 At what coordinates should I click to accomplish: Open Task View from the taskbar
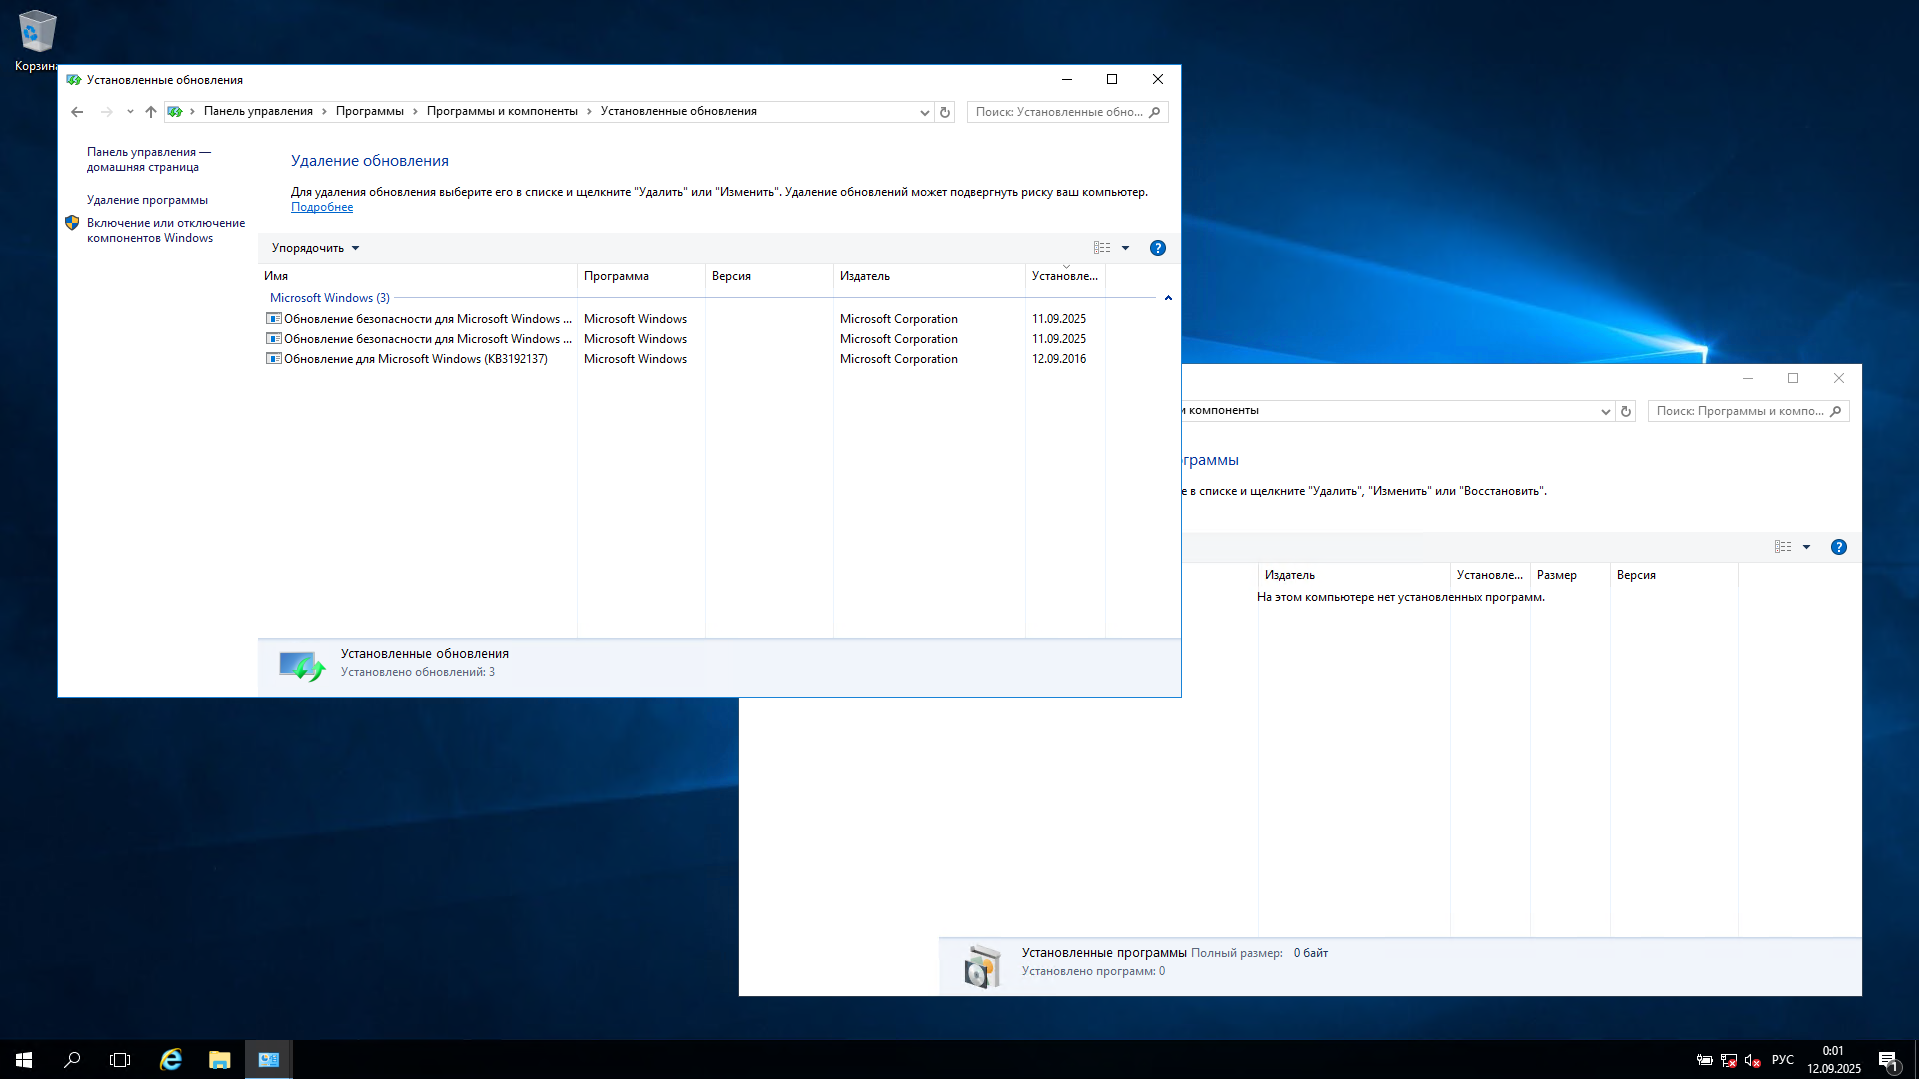(120, 1059)
